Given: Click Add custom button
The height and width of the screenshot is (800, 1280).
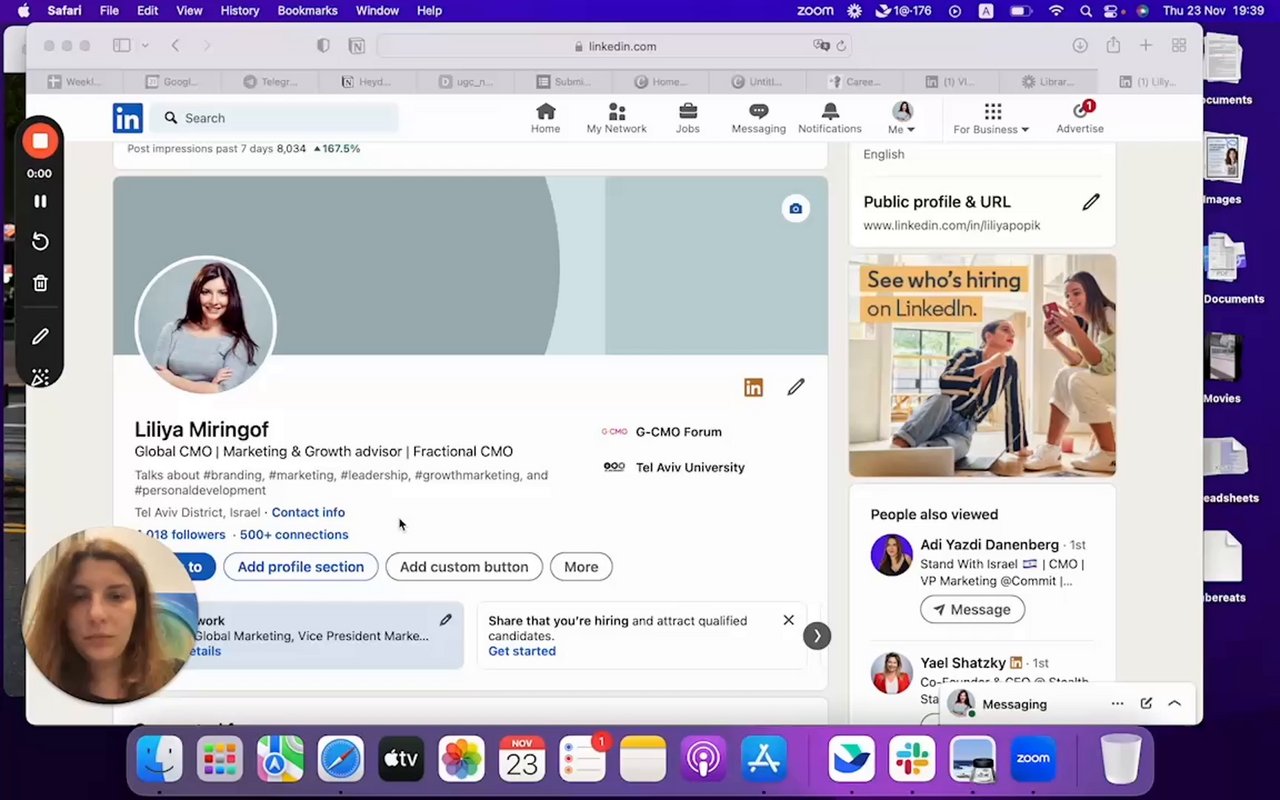Looking at the screenshot, I should coord(464,567).
